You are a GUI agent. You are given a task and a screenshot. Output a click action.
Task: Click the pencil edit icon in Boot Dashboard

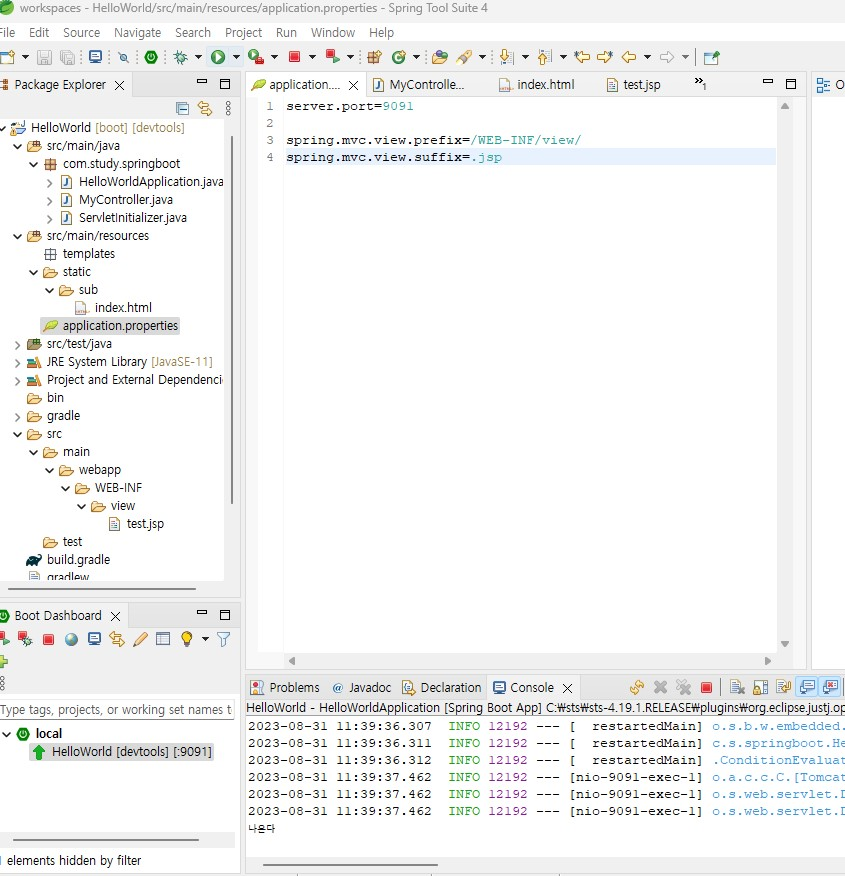pos(140,639)
